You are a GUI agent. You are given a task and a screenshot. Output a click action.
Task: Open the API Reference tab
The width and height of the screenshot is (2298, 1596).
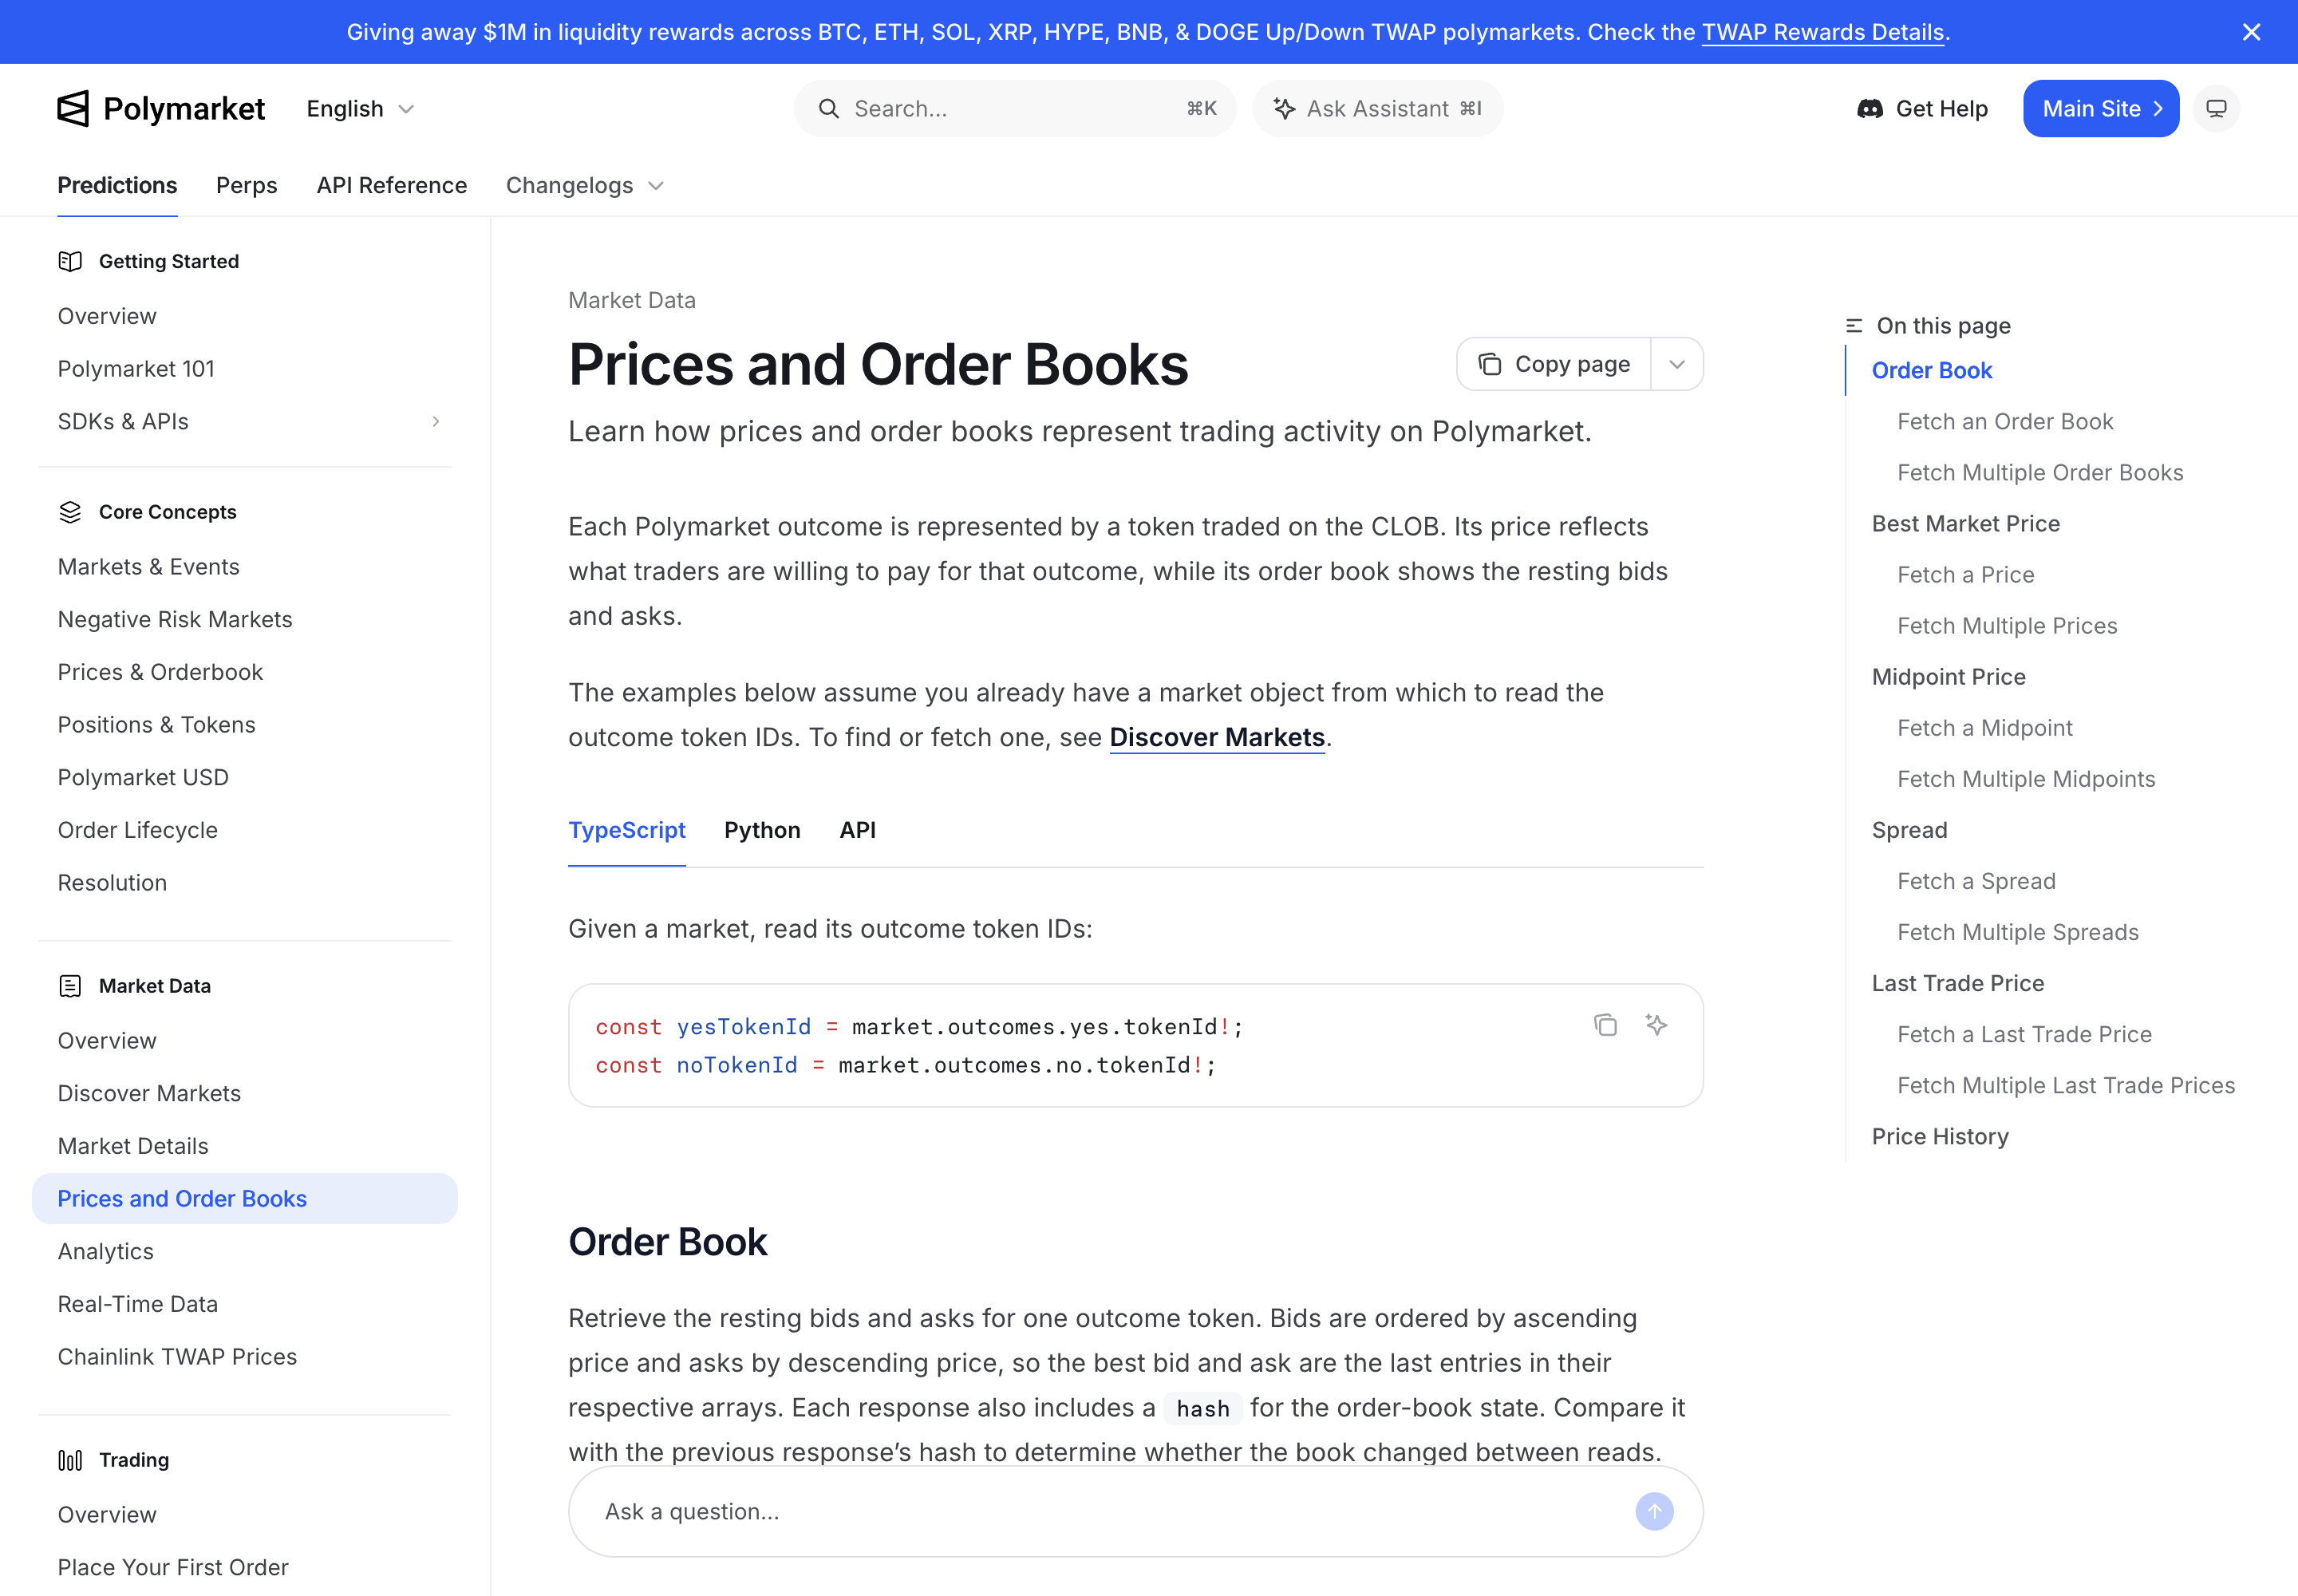pos(392,185)
